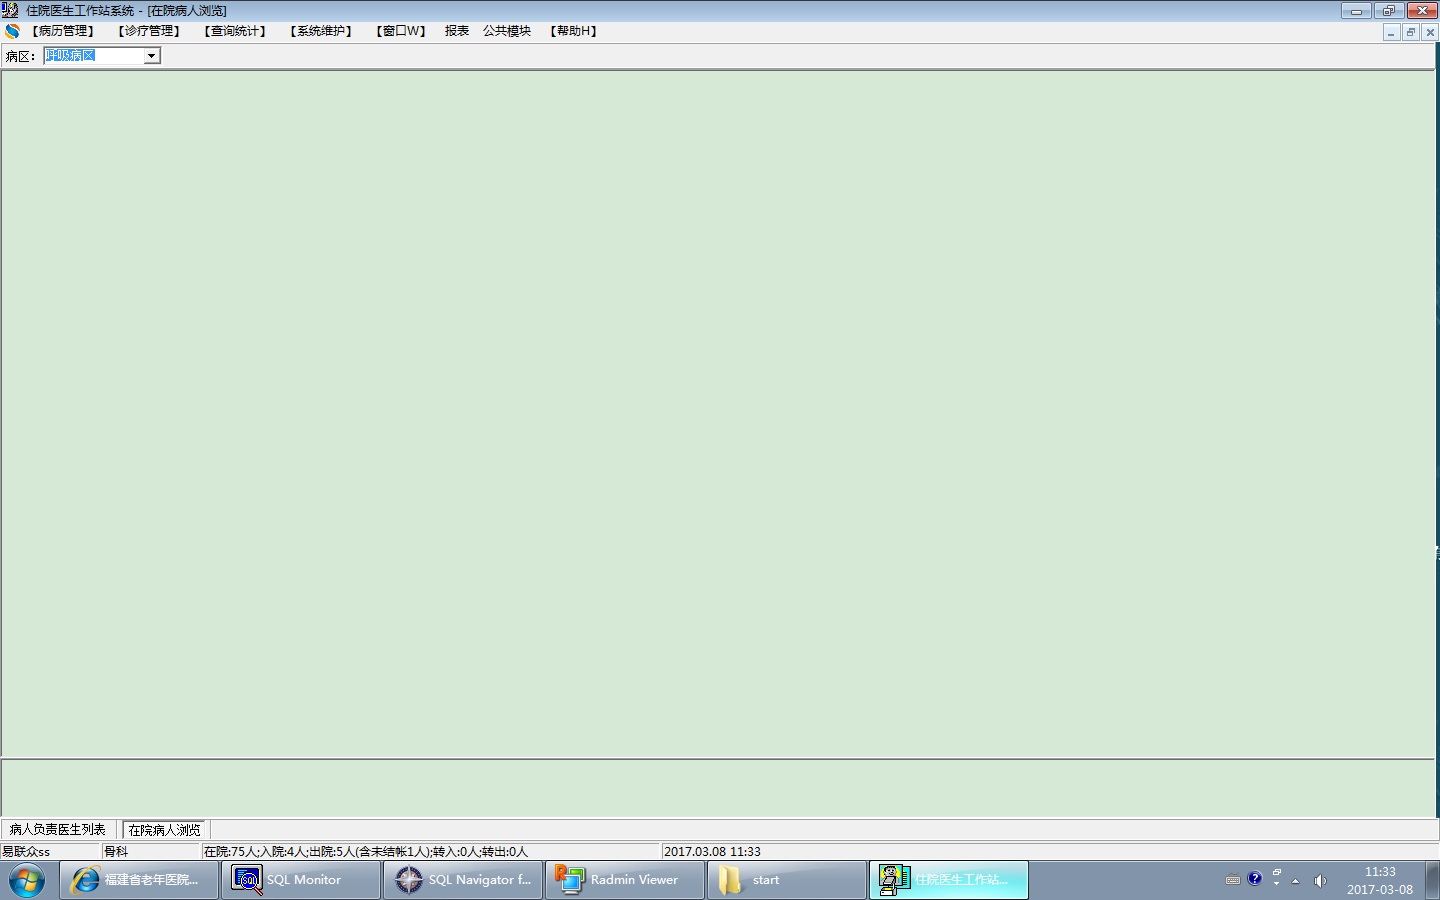Viewport: 1440px width, 900px height.
Task: Click status bar timestamp 2017.03.08 11:33
Action: coord(712,852)
